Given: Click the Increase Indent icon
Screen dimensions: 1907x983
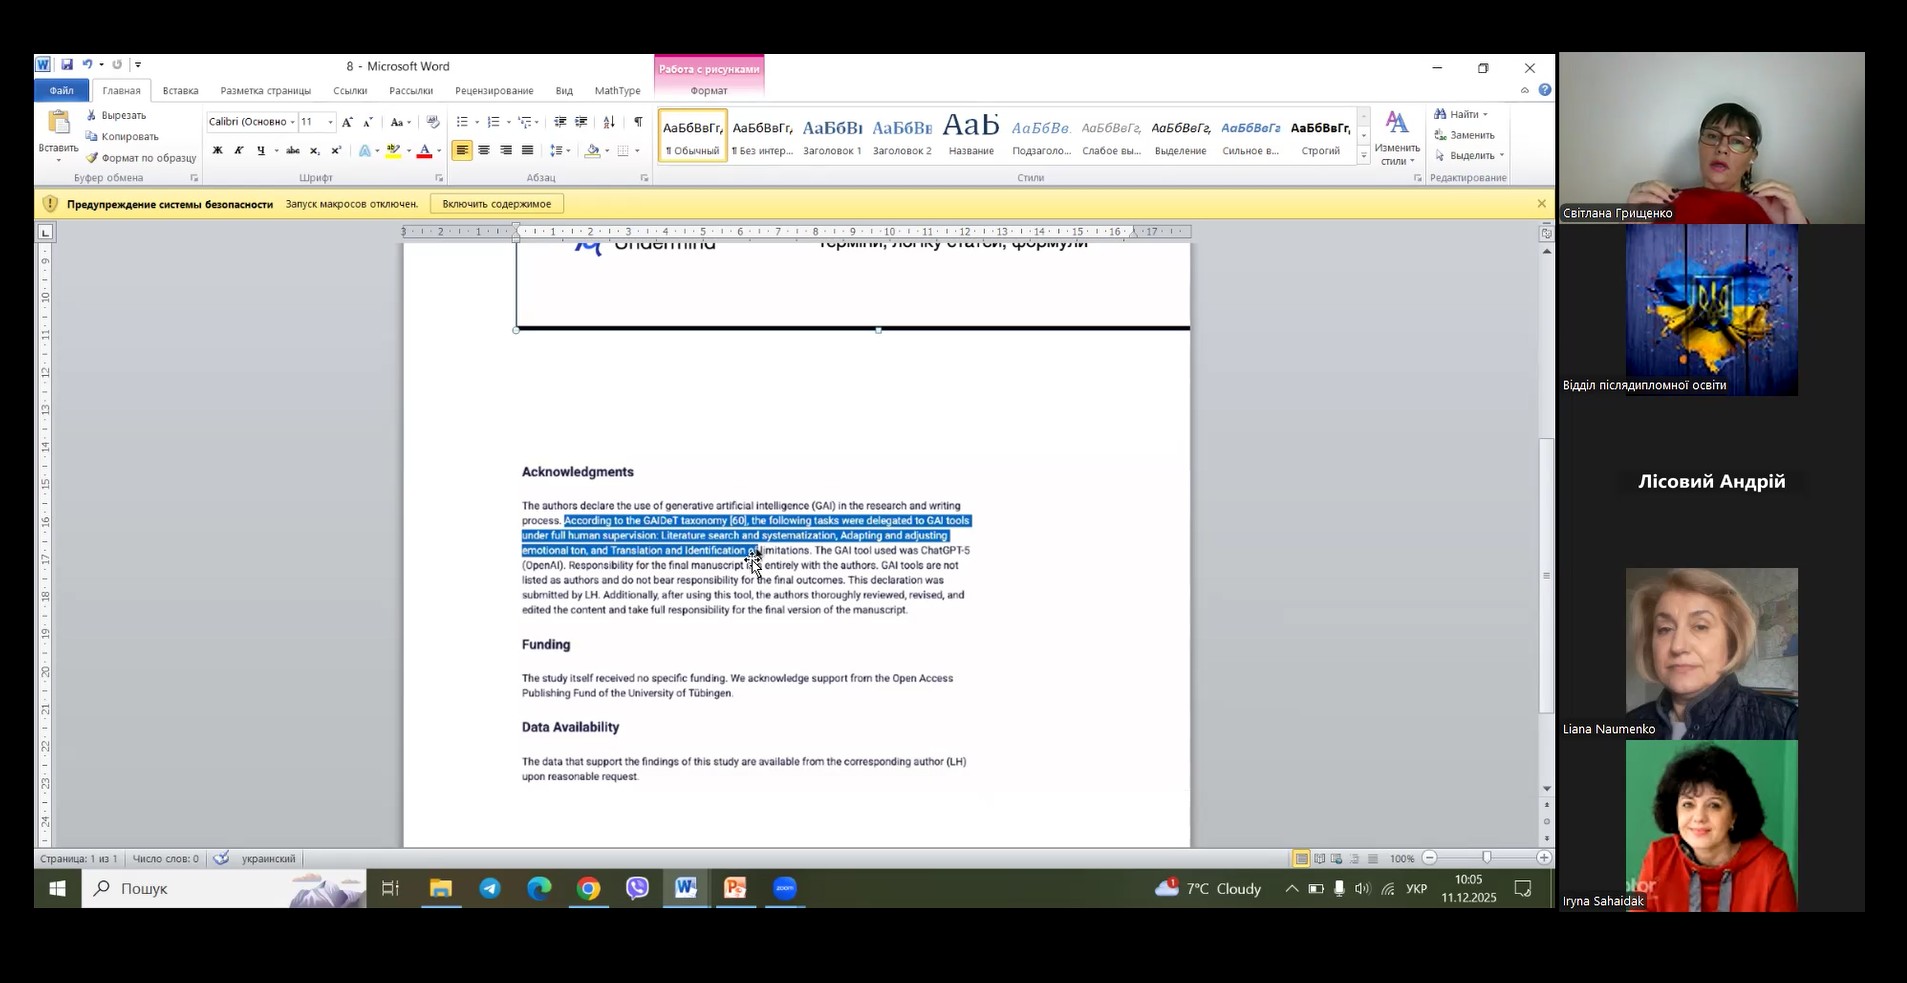Looking at the screenshot, I should click(x=581, y=122).
